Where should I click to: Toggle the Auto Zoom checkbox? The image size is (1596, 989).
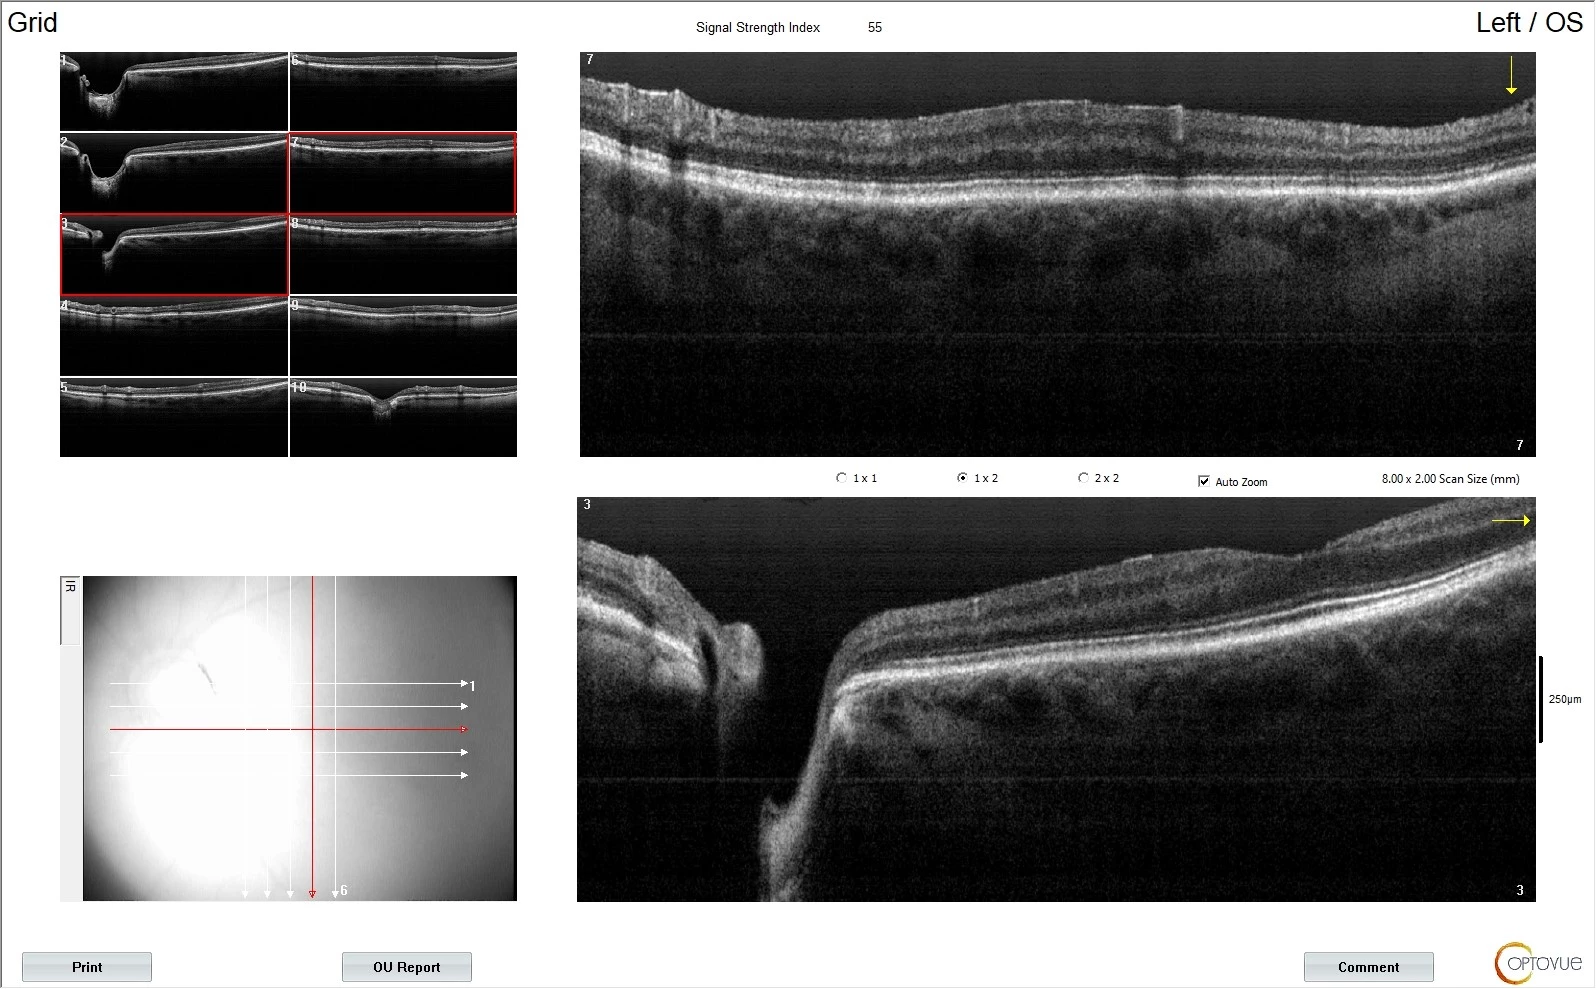pyautogui.click(x=1204, y=481)
